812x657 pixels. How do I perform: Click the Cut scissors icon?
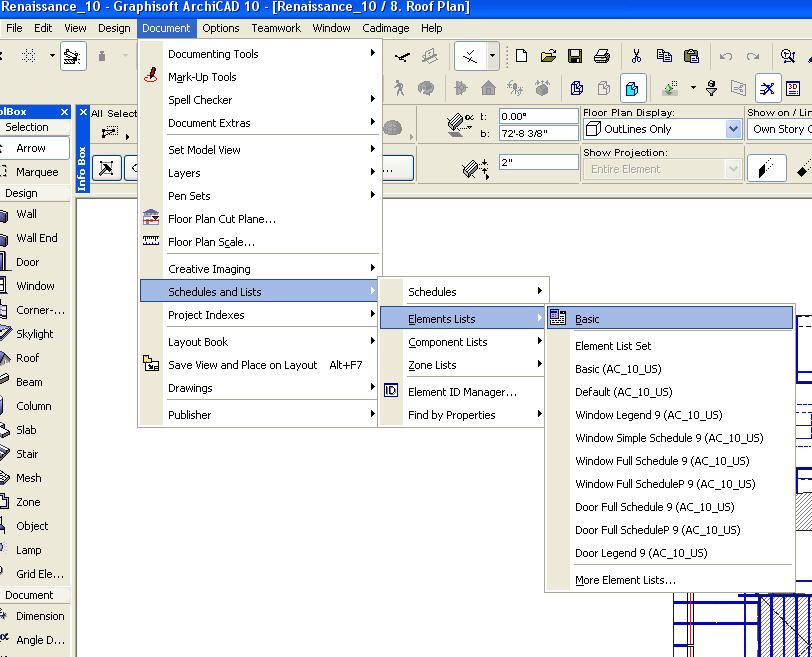click(637, 57)
